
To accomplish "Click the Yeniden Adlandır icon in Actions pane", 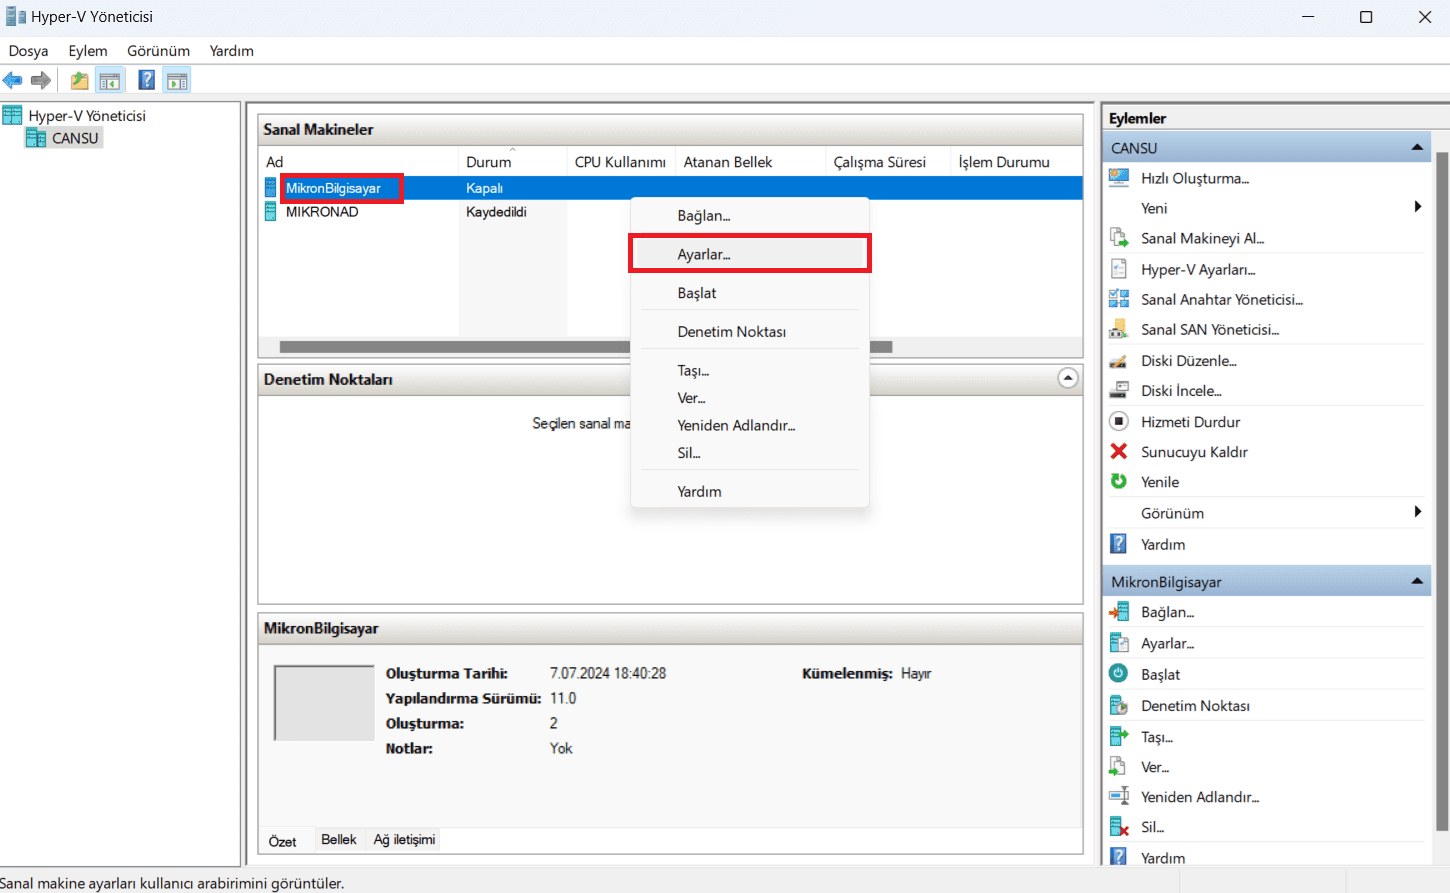I will click(1119, 796).
